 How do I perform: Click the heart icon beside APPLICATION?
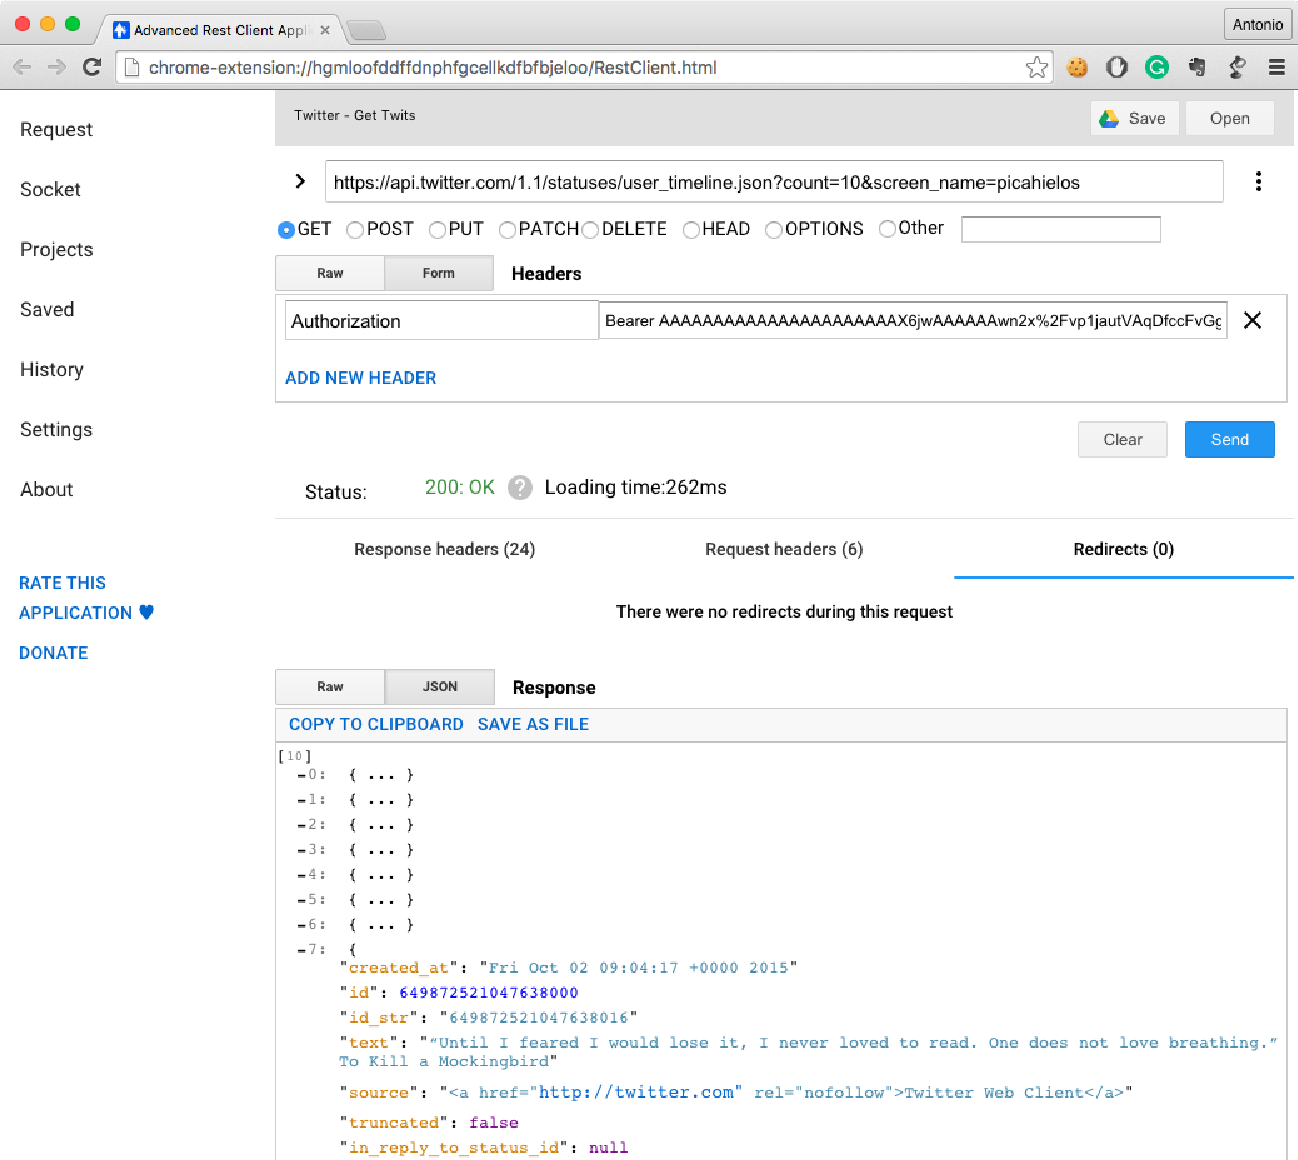(x=147, y=612)
